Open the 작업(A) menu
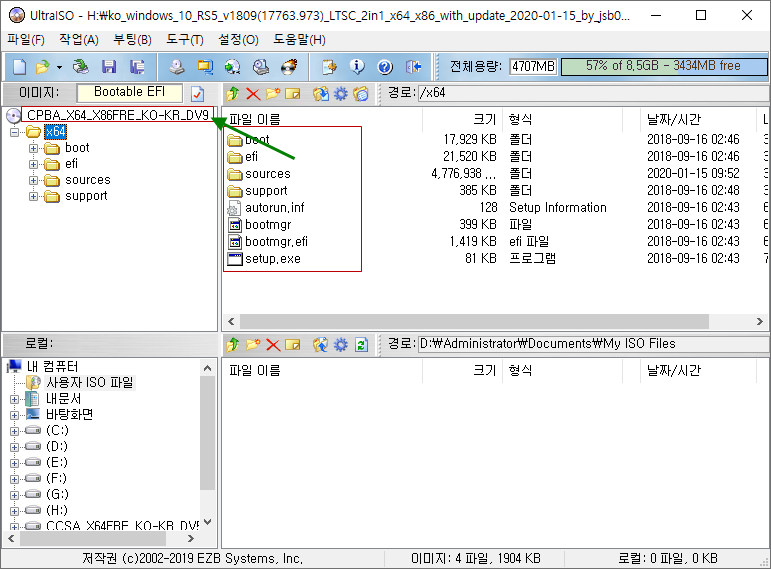The width and height of the screenshot is (771, 569). (x=79, y=40)
